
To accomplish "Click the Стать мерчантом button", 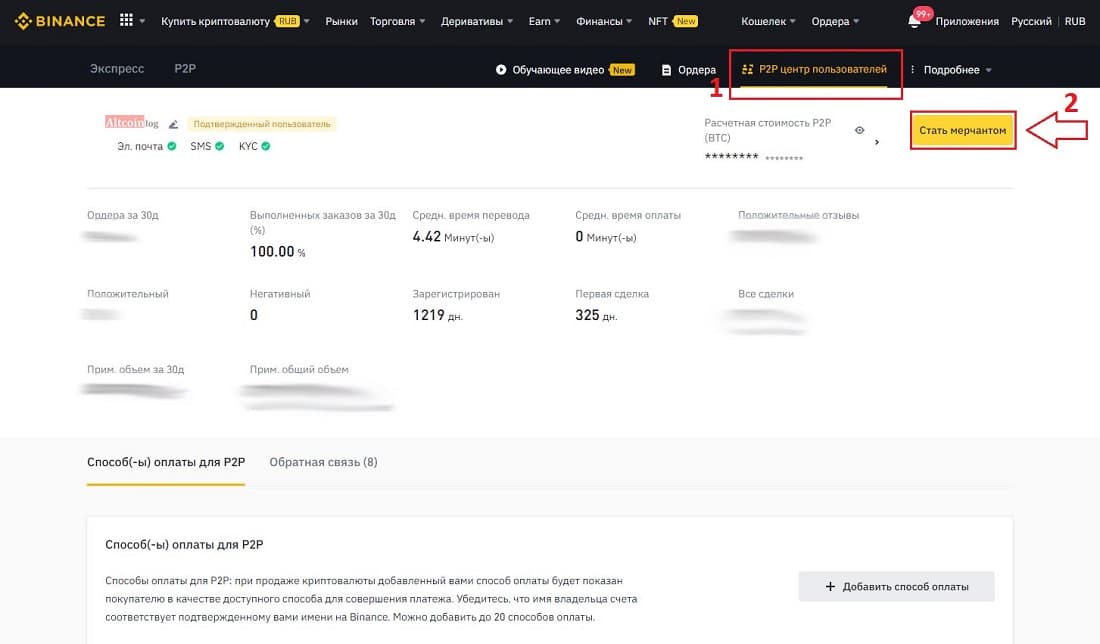I will pyautogui.click(x=962, y=130).
